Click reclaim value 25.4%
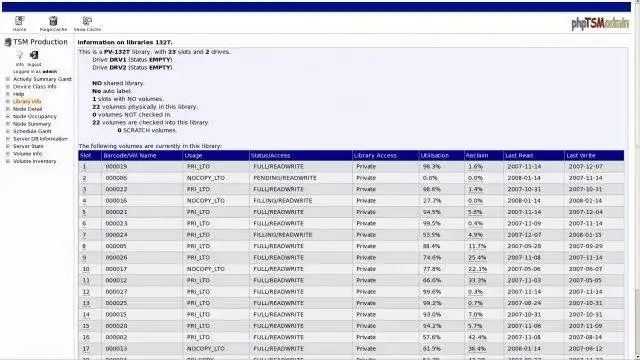Image resolution: width=640 pixels, height=360 pixels. 477,258
